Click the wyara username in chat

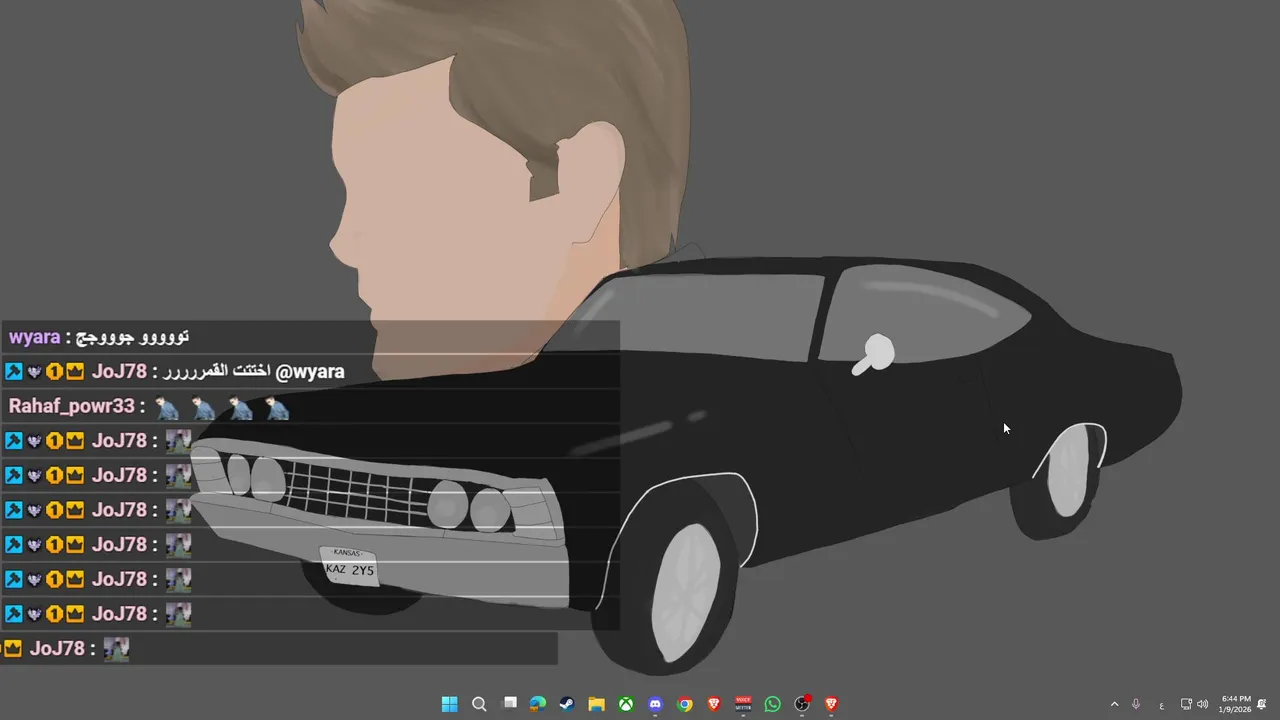(x=35, y=337)
